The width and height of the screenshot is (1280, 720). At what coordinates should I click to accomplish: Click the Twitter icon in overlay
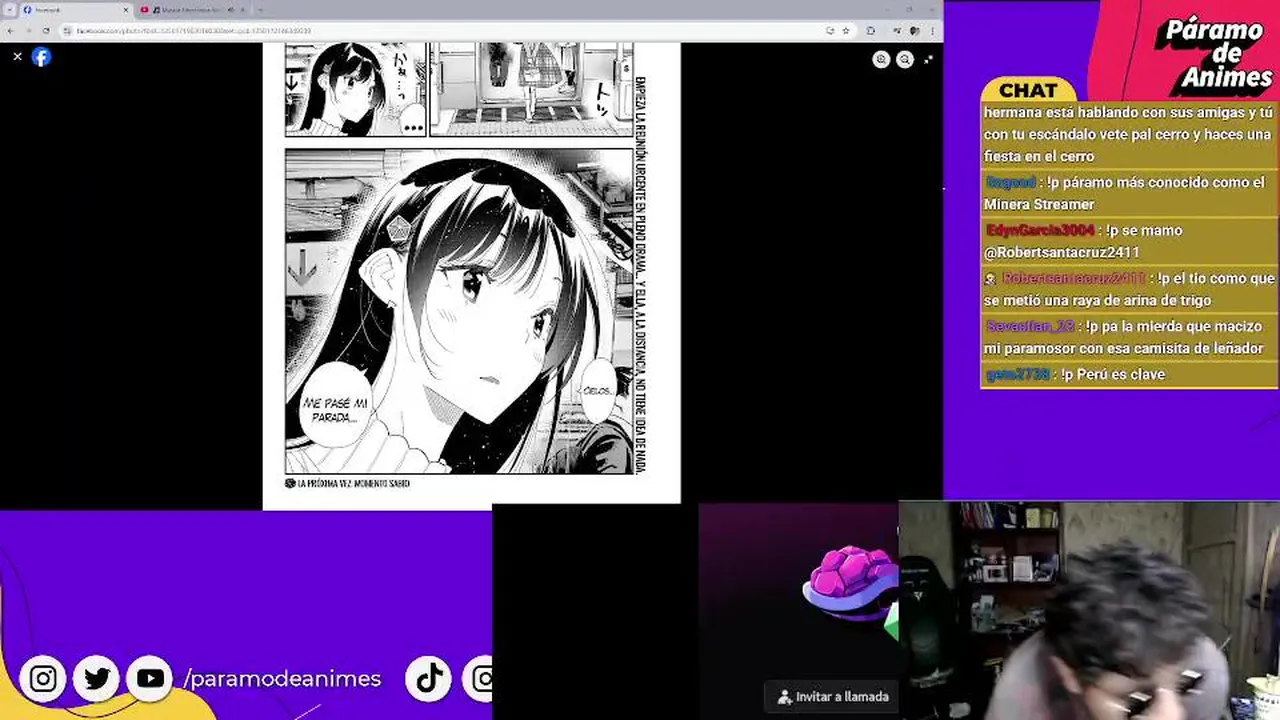tap(97, 679)
